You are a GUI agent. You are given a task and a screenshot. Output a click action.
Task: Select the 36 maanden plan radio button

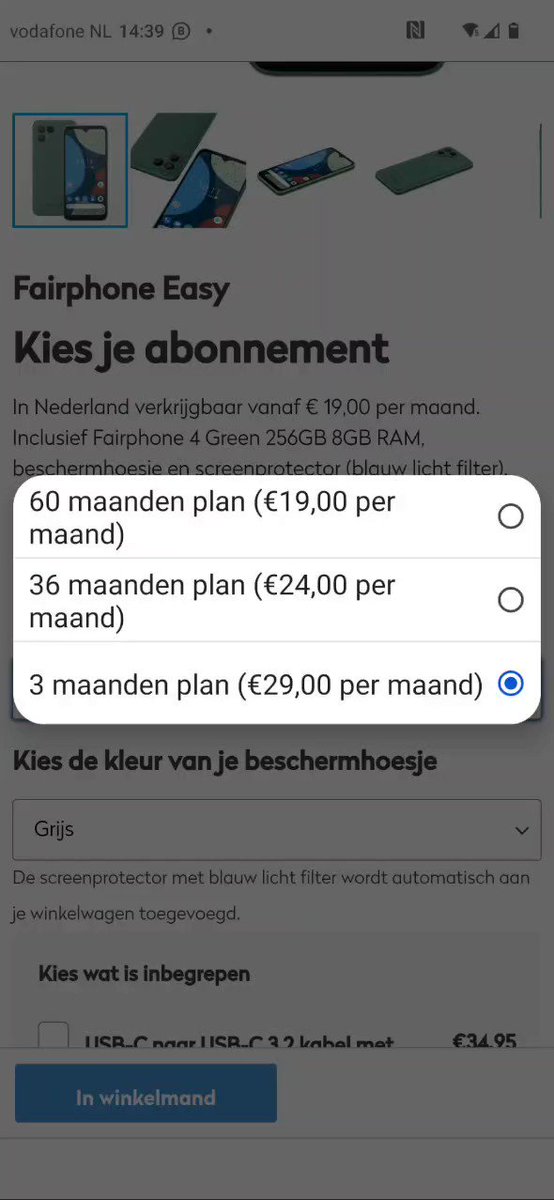pyautogui.click(x=511, y=600)
